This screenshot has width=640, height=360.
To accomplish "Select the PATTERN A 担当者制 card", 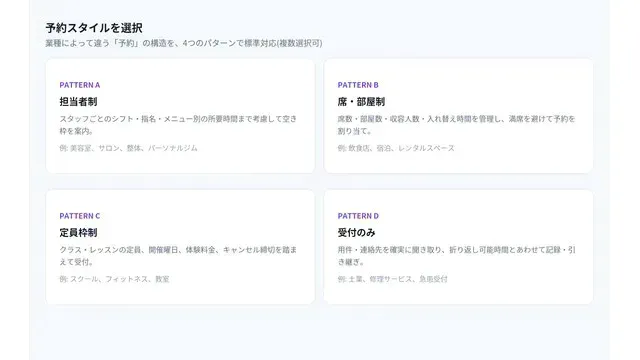I will click(x=180, y=116).
